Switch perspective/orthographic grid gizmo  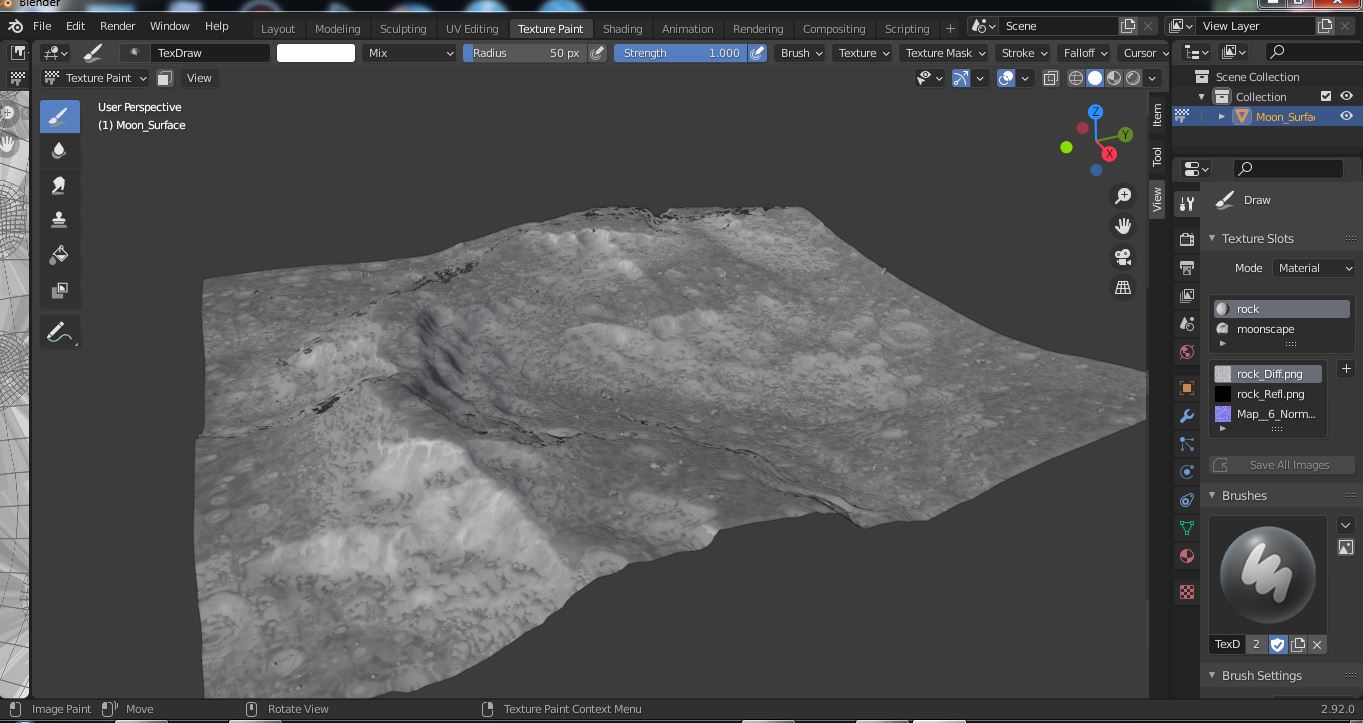(x=1123, y=288)
